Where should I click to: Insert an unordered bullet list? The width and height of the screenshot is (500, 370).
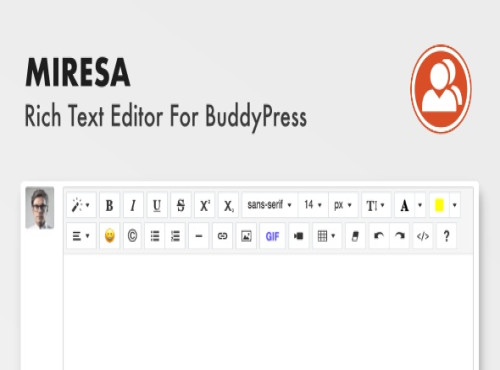155,236
